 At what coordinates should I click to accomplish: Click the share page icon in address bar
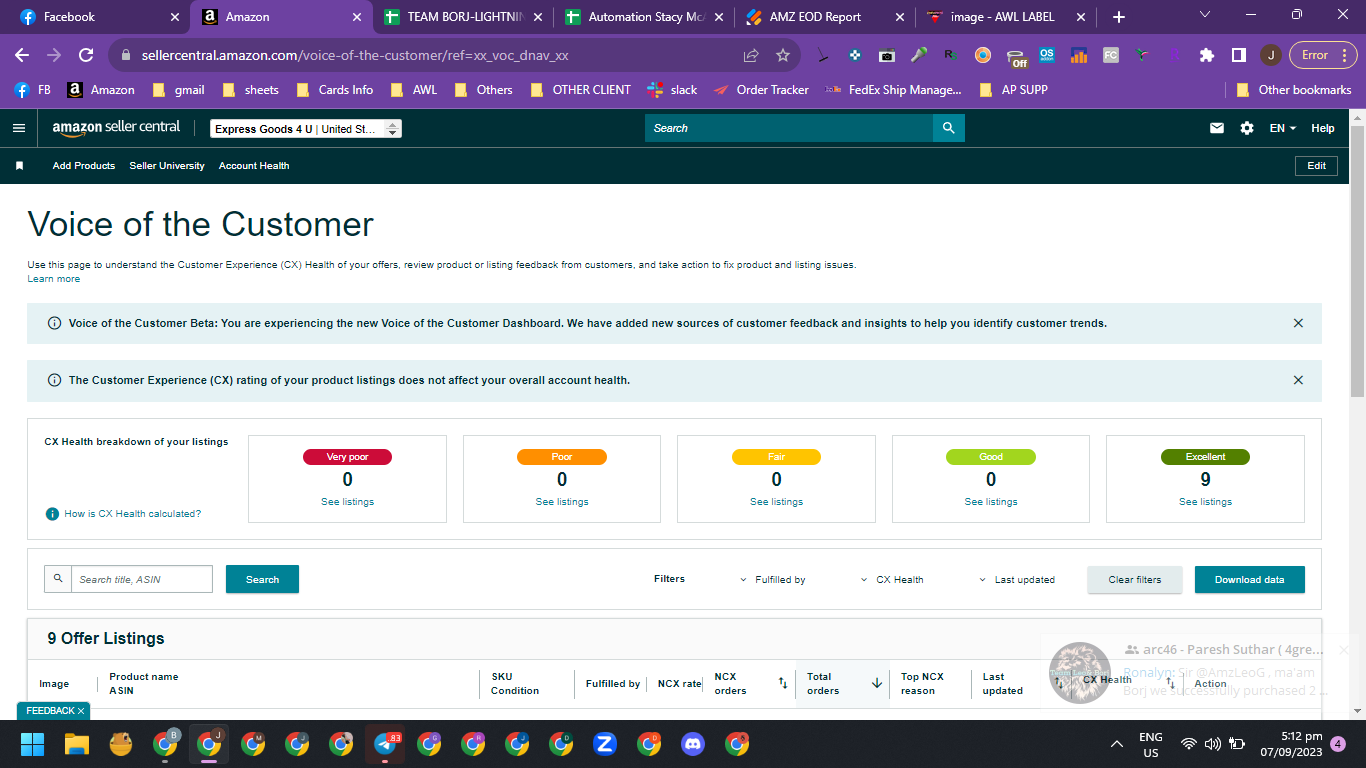751,55
